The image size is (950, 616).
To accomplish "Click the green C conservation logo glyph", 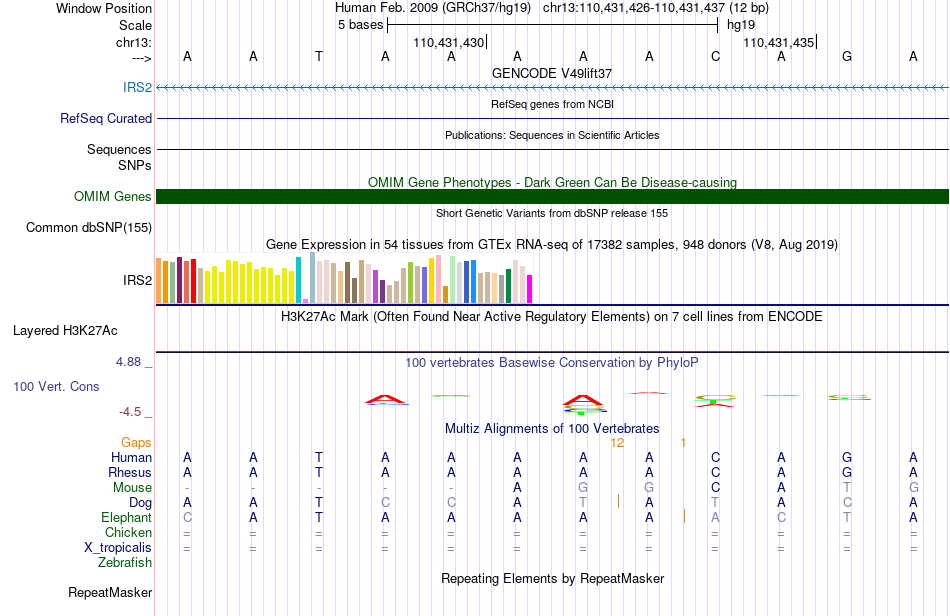I will tap(715, 399).
